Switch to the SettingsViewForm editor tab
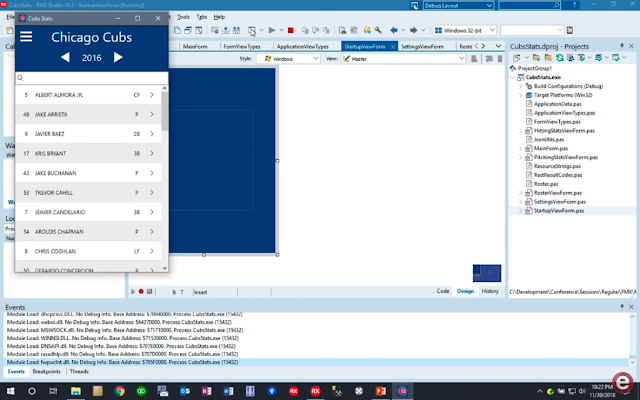Screen dimensions: 640x400 (x=422, y=47)
